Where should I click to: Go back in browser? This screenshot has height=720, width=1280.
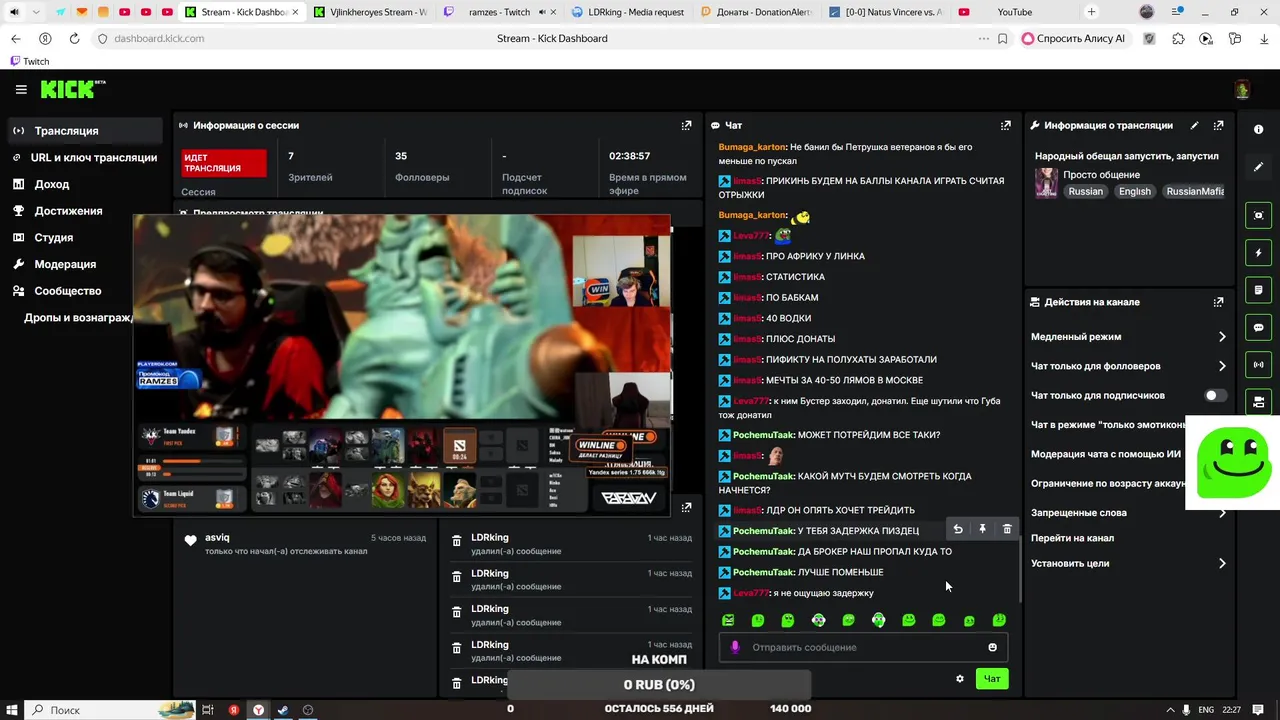(x=15, y=38)
